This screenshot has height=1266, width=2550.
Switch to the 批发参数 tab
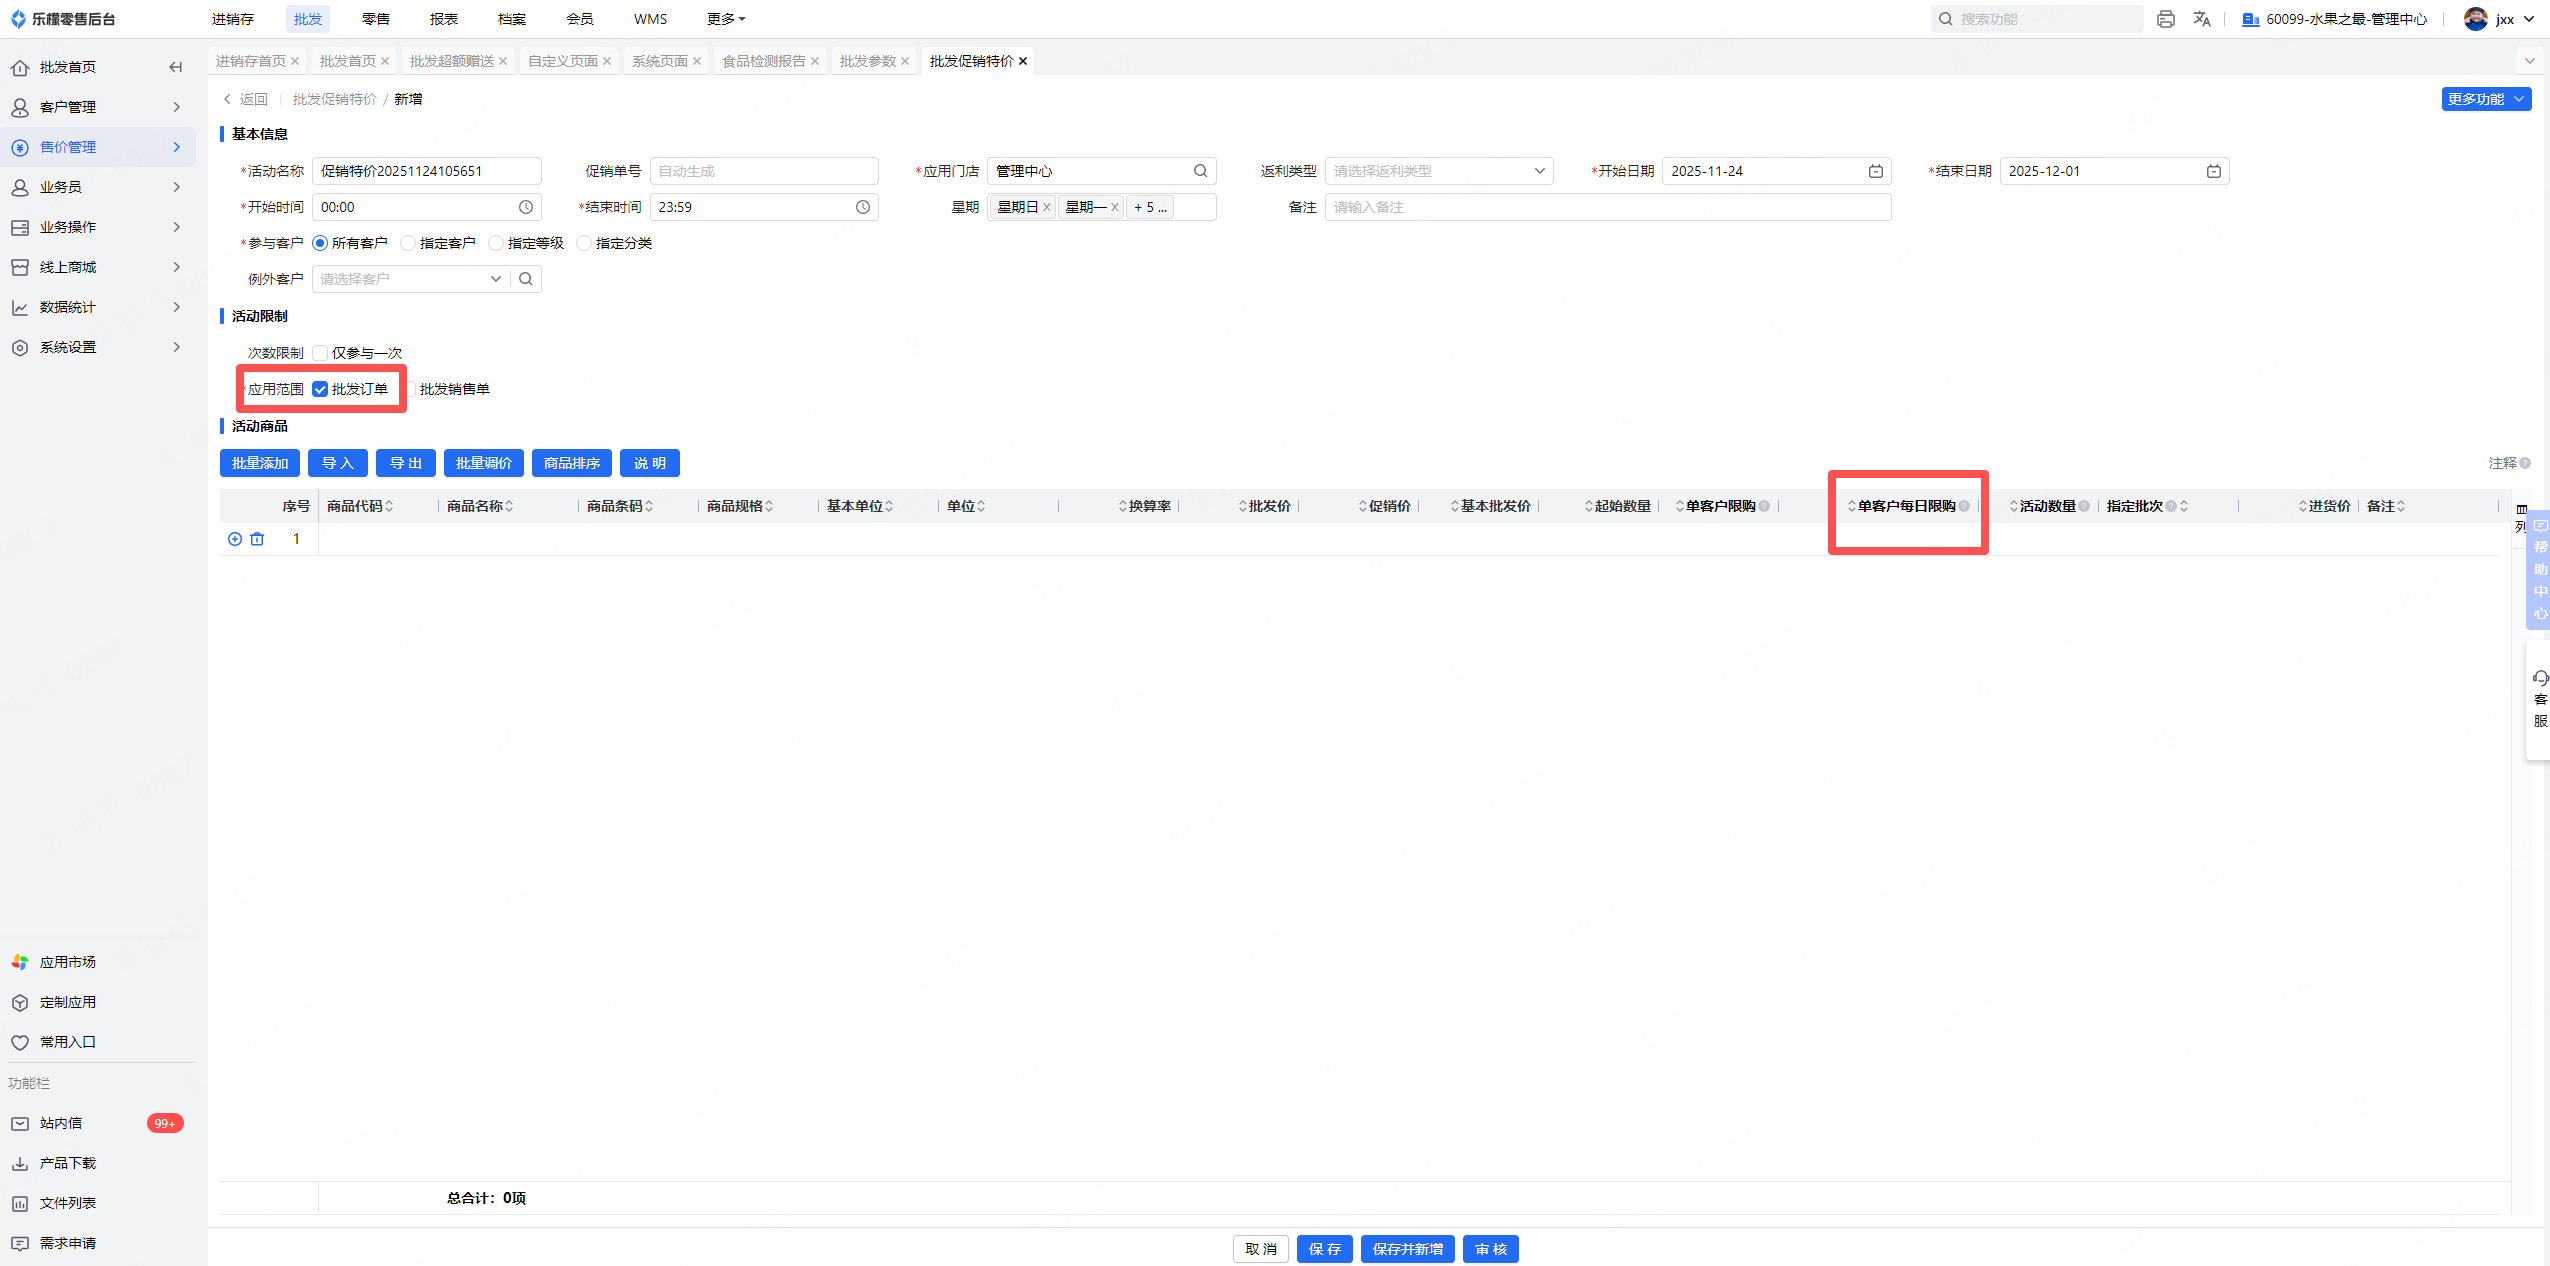coord(867,61)
